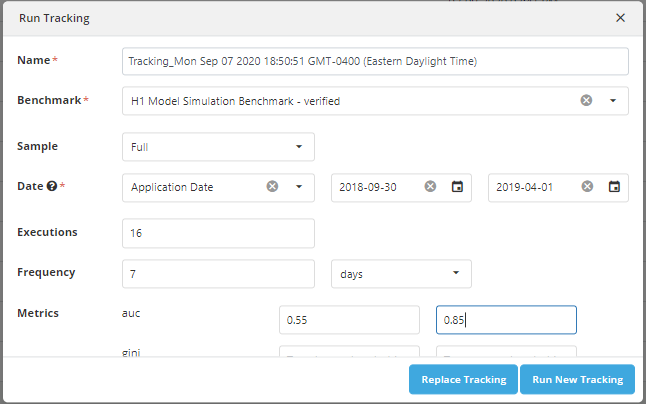Open calendar picker for 2019-04-01 end date
The image size is (646, 404).
614,187
